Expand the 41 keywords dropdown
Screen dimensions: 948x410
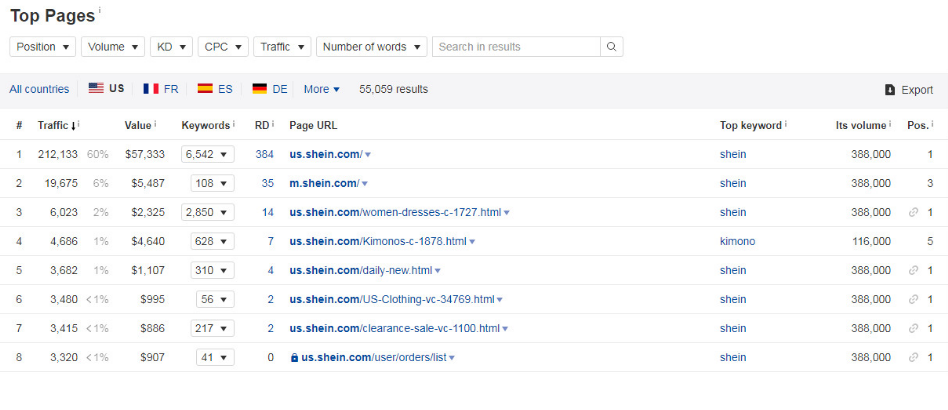point(215,357)
